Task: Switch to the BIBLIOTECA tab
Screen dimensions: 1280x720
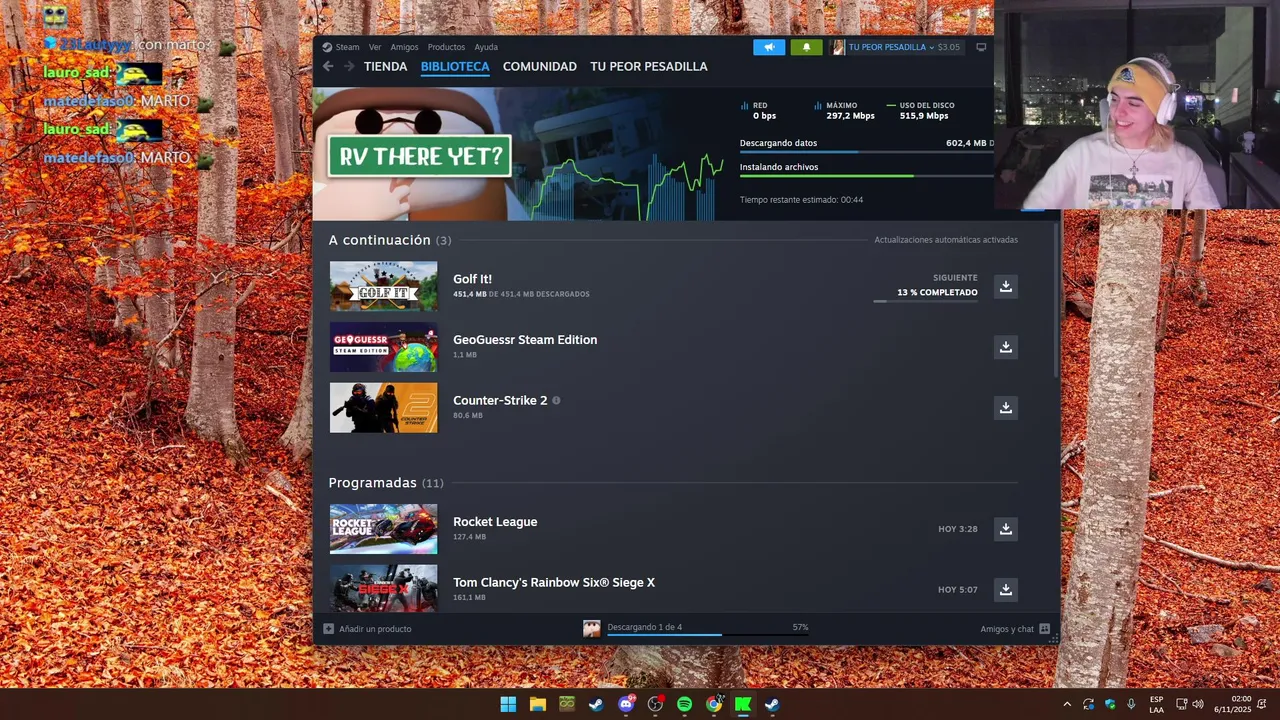Action: click(x=455, y=66)
